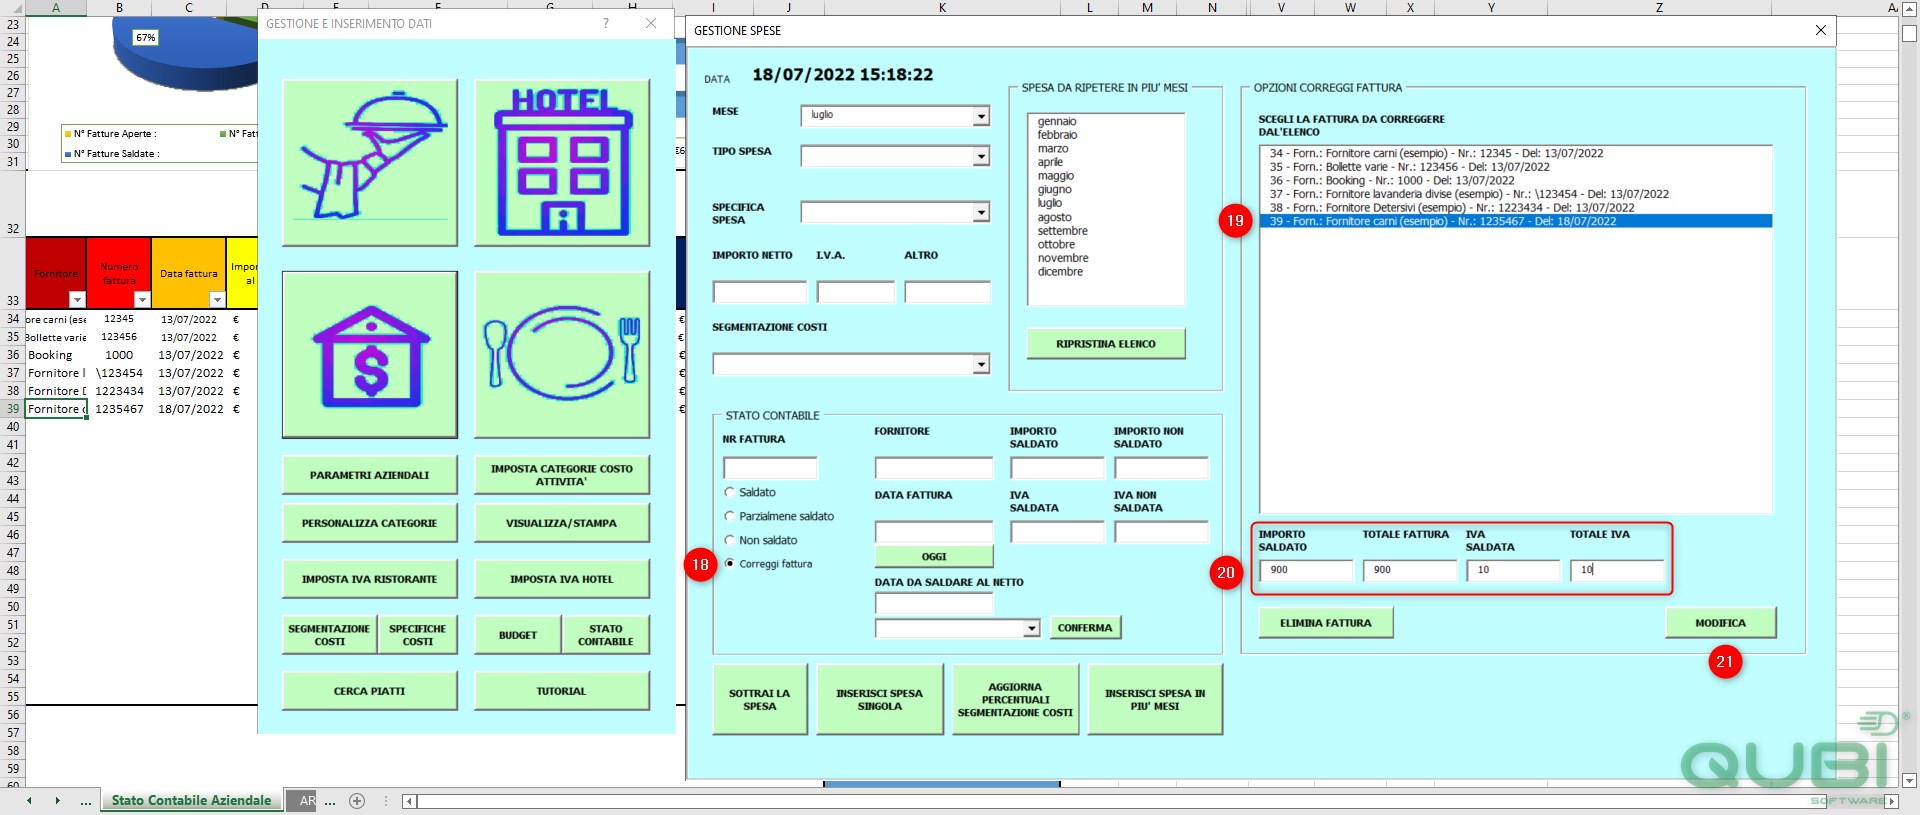Viewport: 1920px width, 815px height.
Task: Expand the MESE dropdown
Action: coord(981,116)
